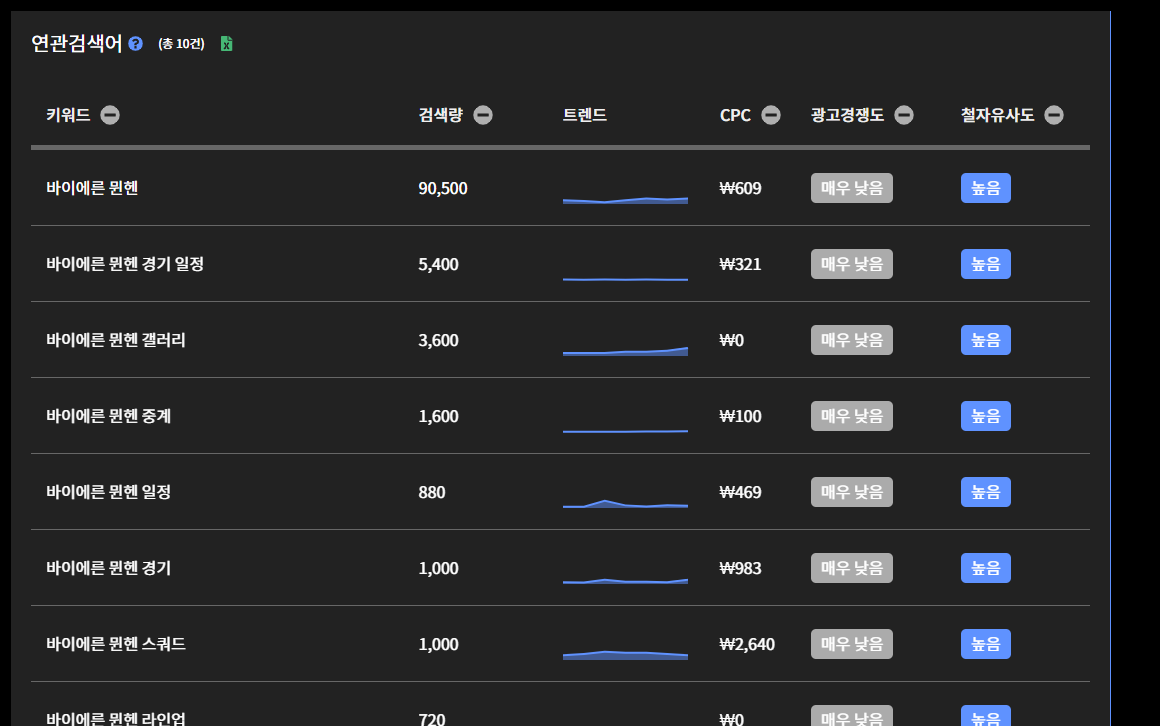This screenshot has height=726, width=1160.
Task: Click the minus icon next to CPC header
Action: tap(771, 115)
